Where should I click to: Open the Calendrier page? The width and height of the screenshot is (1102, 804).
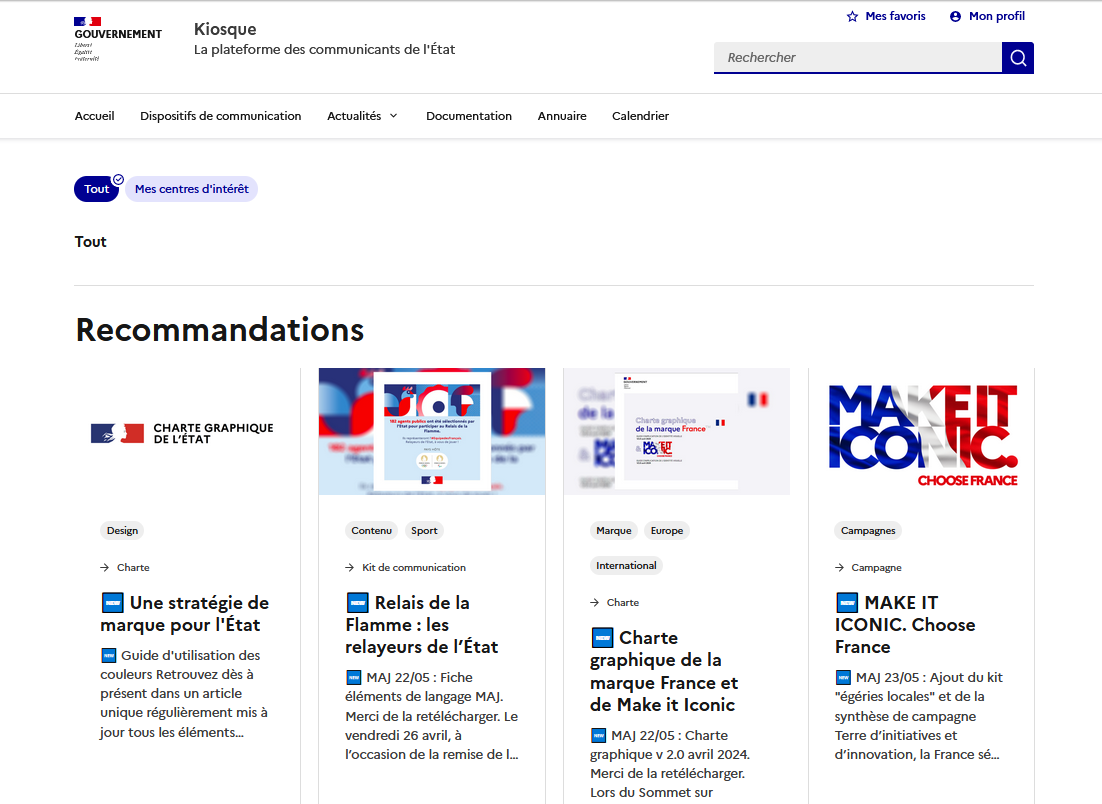pos(640,116)
